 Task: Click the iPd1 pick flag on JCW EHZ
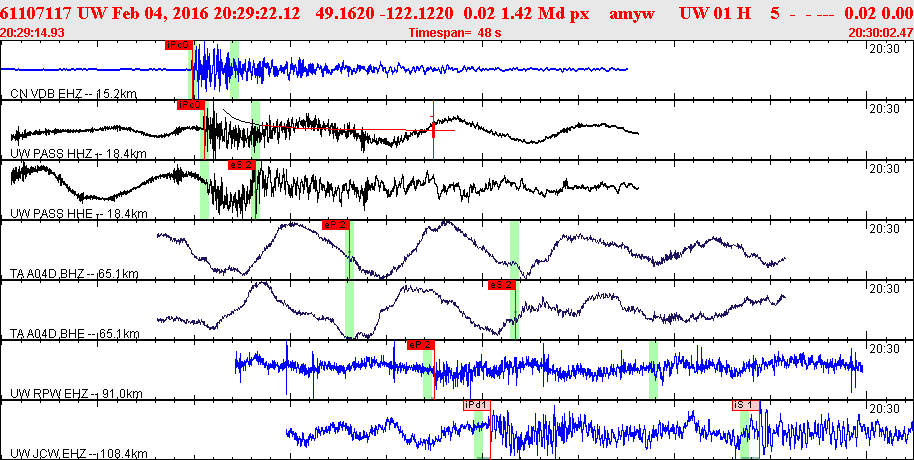477,405
